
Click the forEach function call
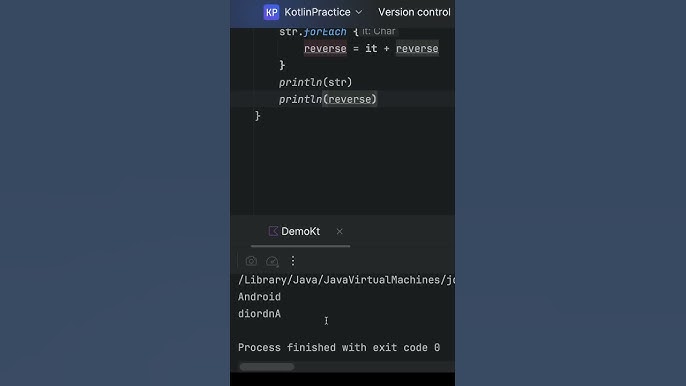(x=325, y=32)
